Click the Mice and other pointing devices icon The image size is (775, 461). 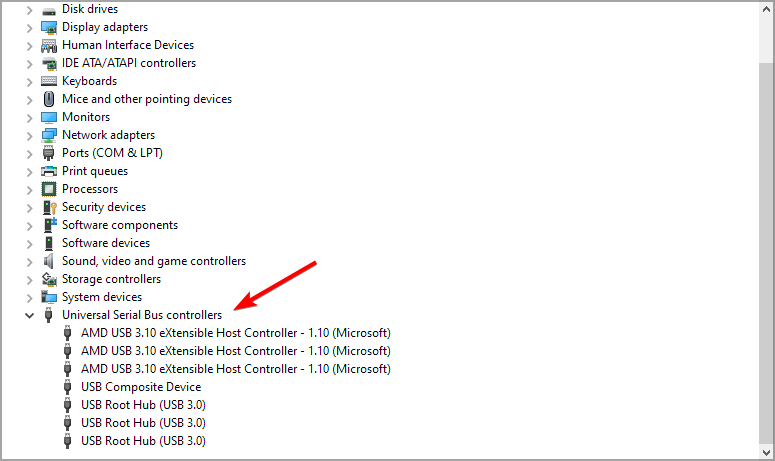49,99
